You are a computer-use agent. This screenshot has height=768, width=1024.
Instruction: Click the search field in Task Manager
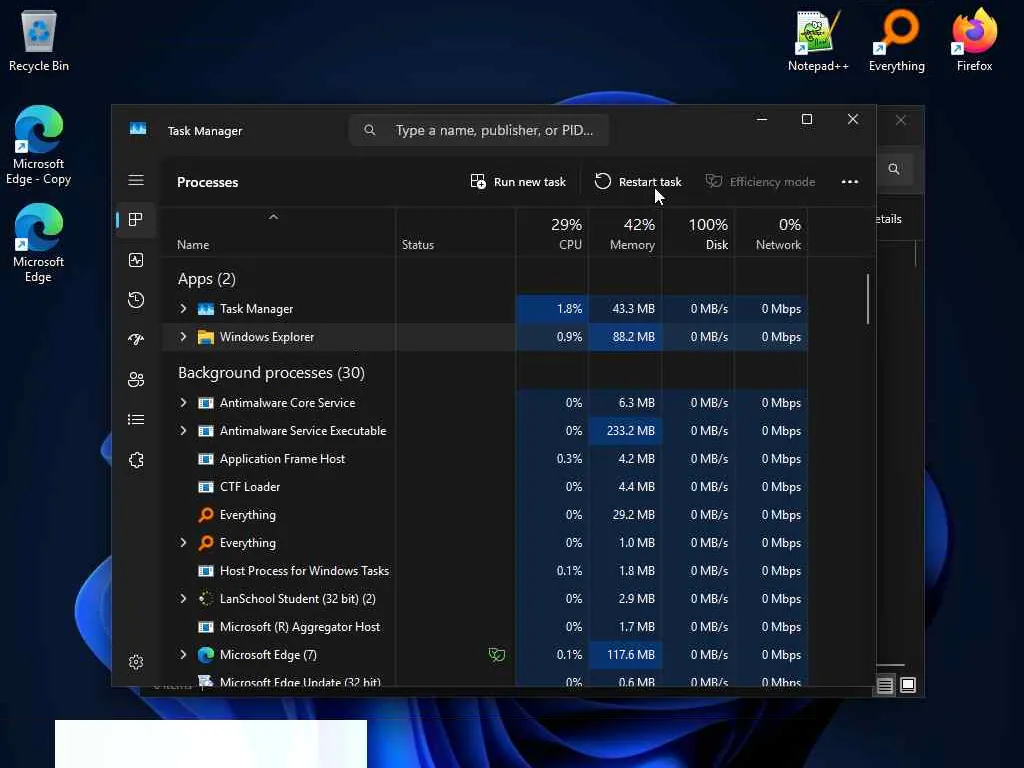480,130
